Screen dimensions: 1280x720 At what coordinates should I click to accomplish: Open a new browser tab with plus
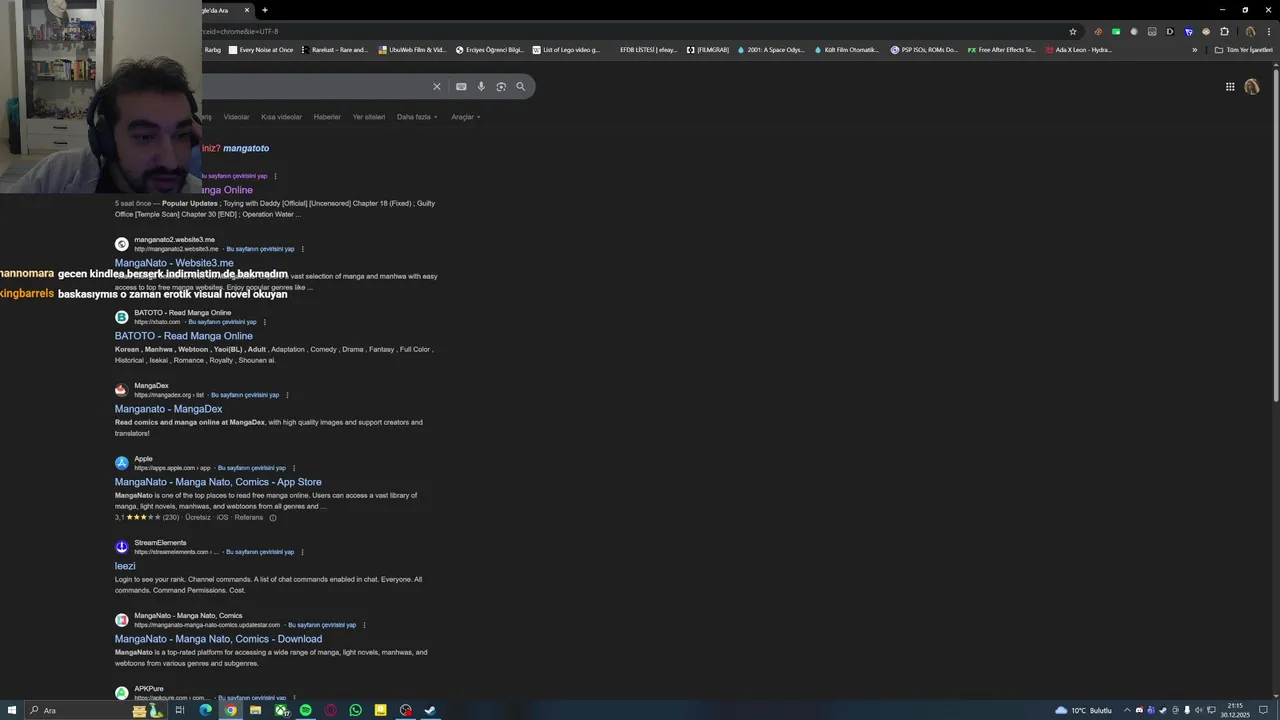(265, 10)
